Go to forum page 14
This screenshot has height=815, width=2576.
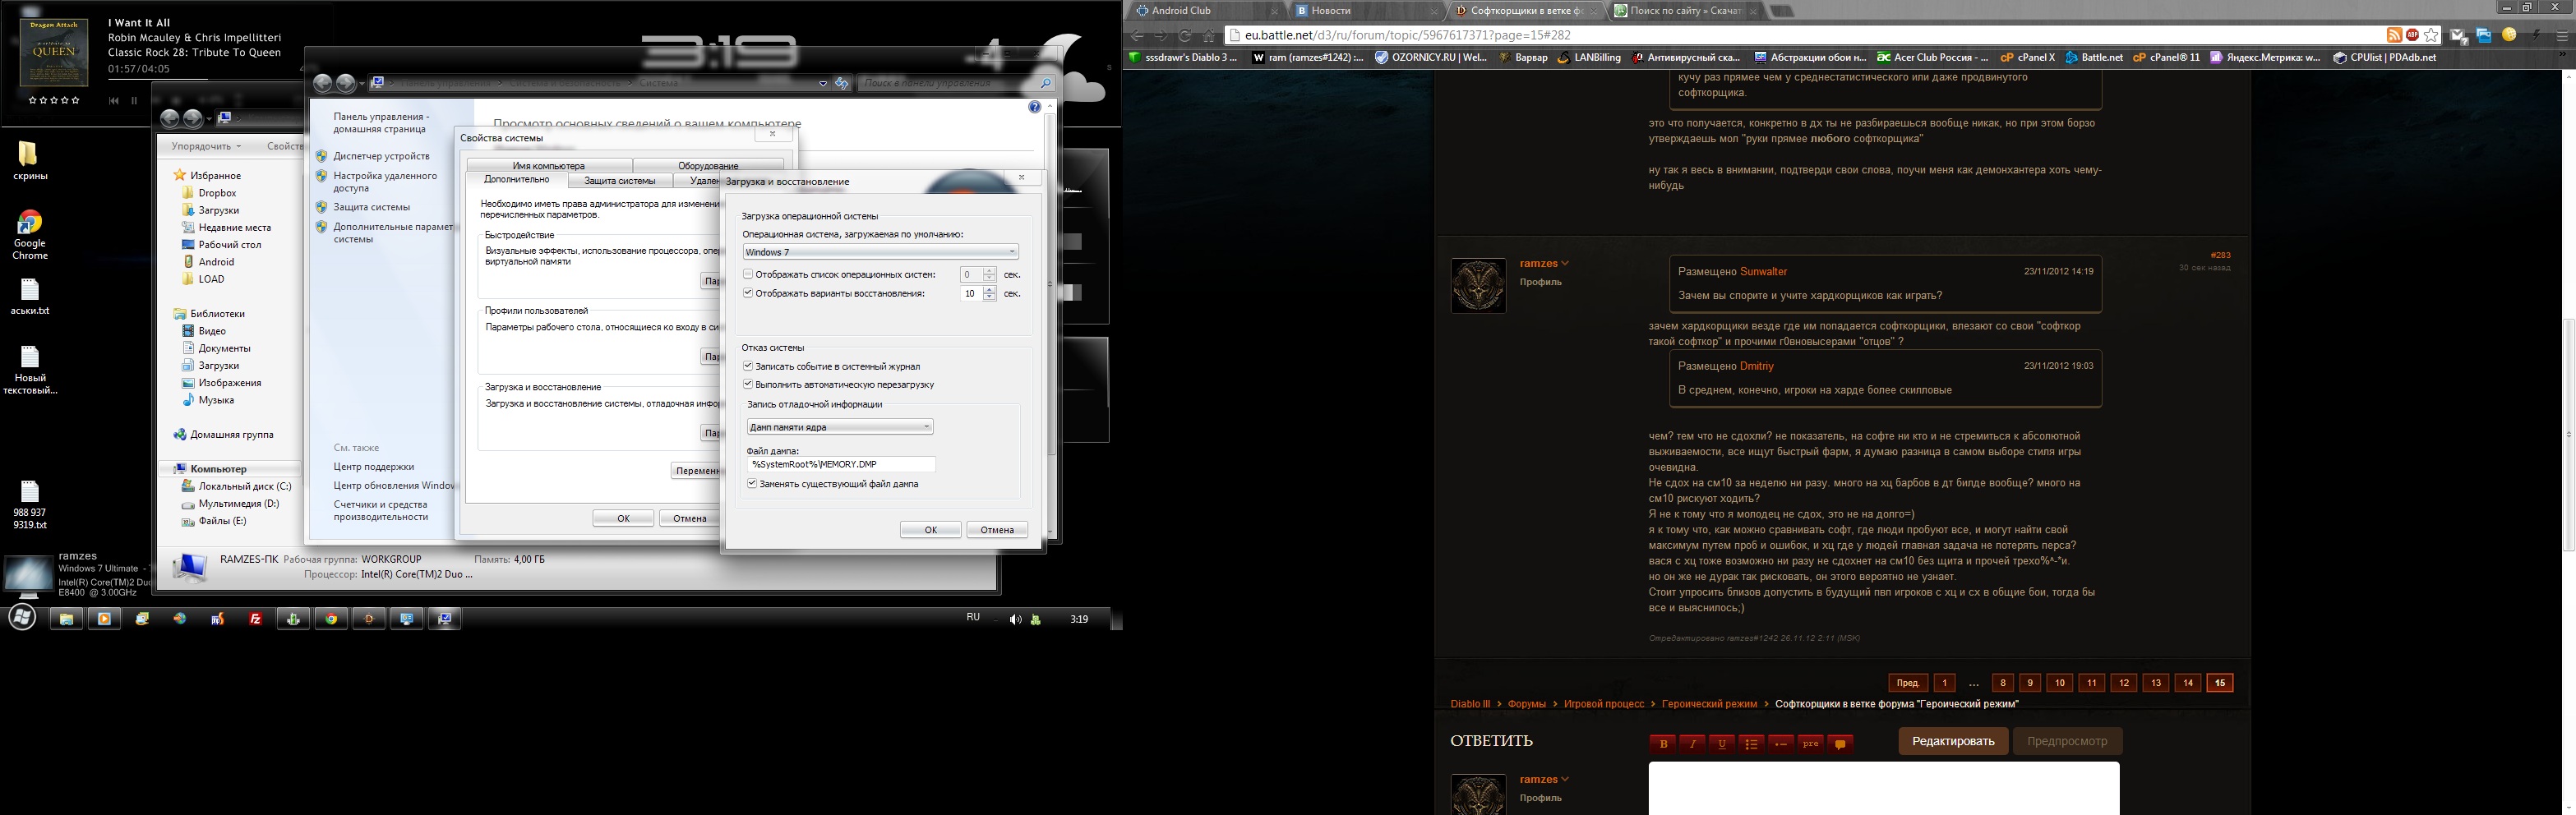(2188, 683)
